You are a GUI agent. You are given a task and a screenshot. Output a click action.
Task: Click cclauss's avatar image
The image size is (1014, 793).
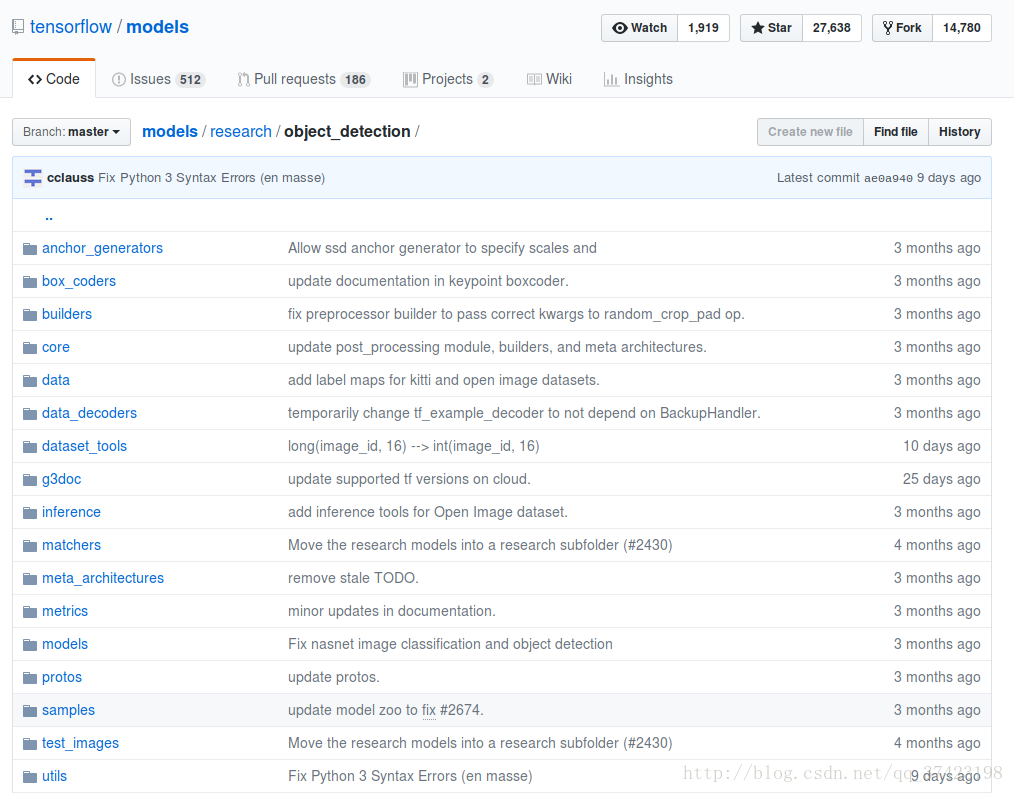pos(33,178)
